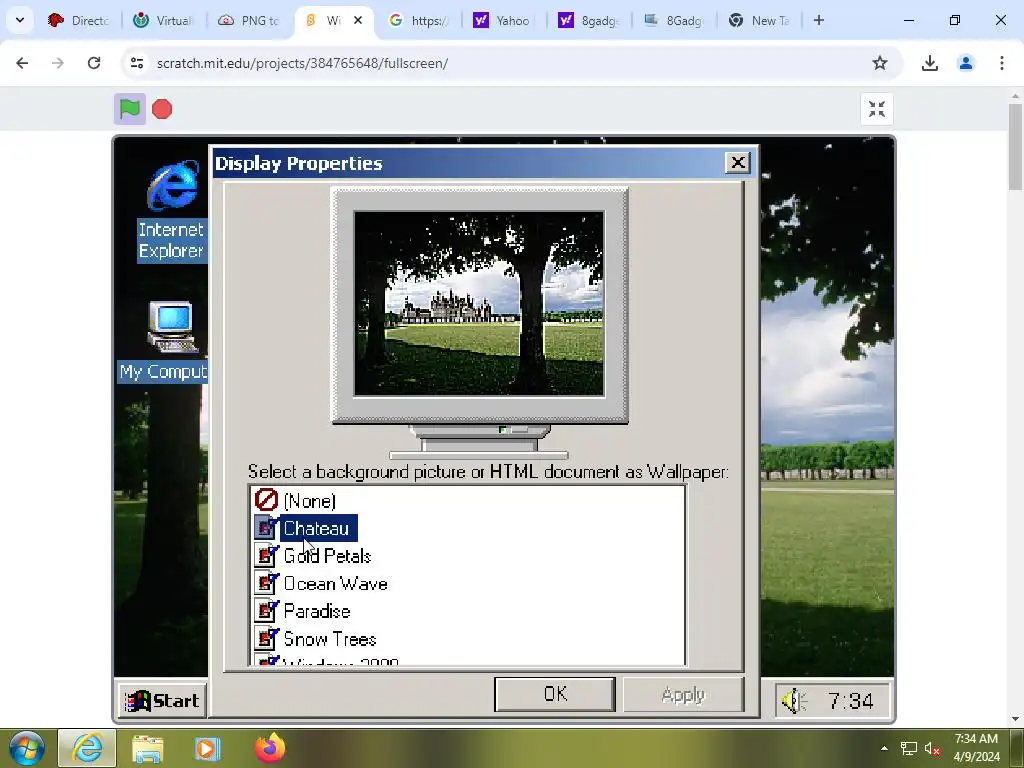This screenshot has width=1024, height=768.
Task: Click the image icon beside Snow Trees
Action: 266,638
